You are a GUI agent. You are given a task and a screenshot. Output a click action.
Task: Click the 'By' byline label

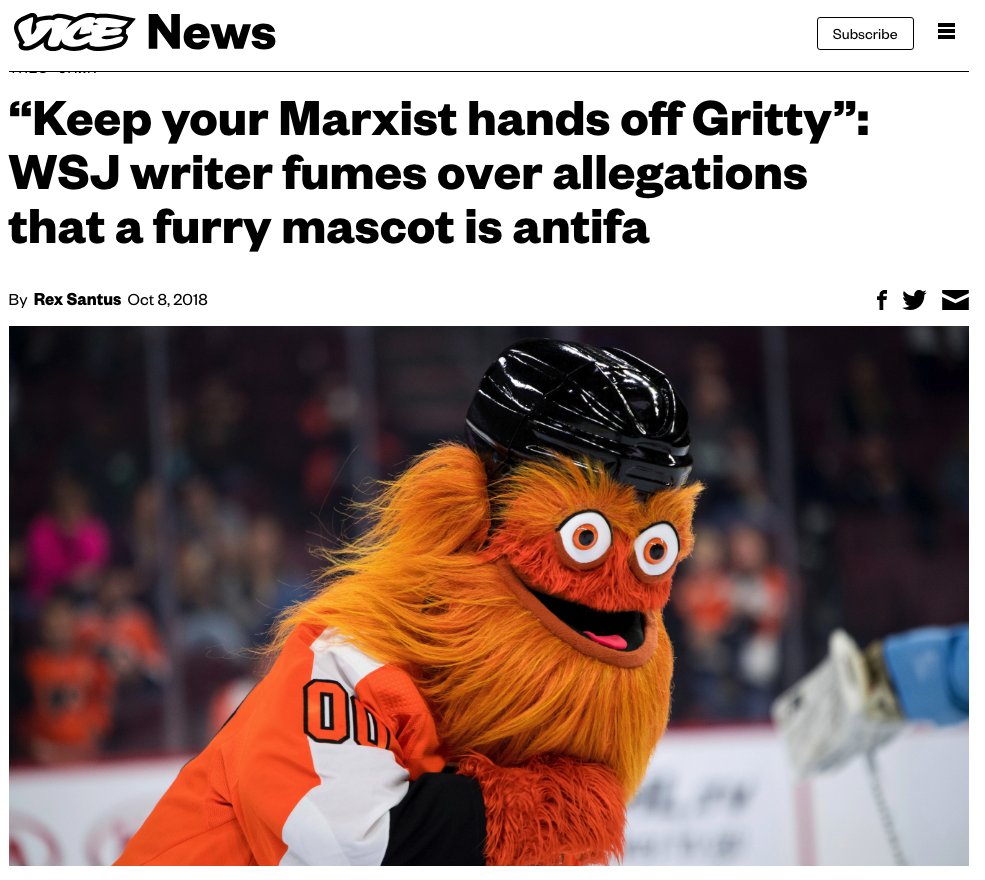click(18, 300)
